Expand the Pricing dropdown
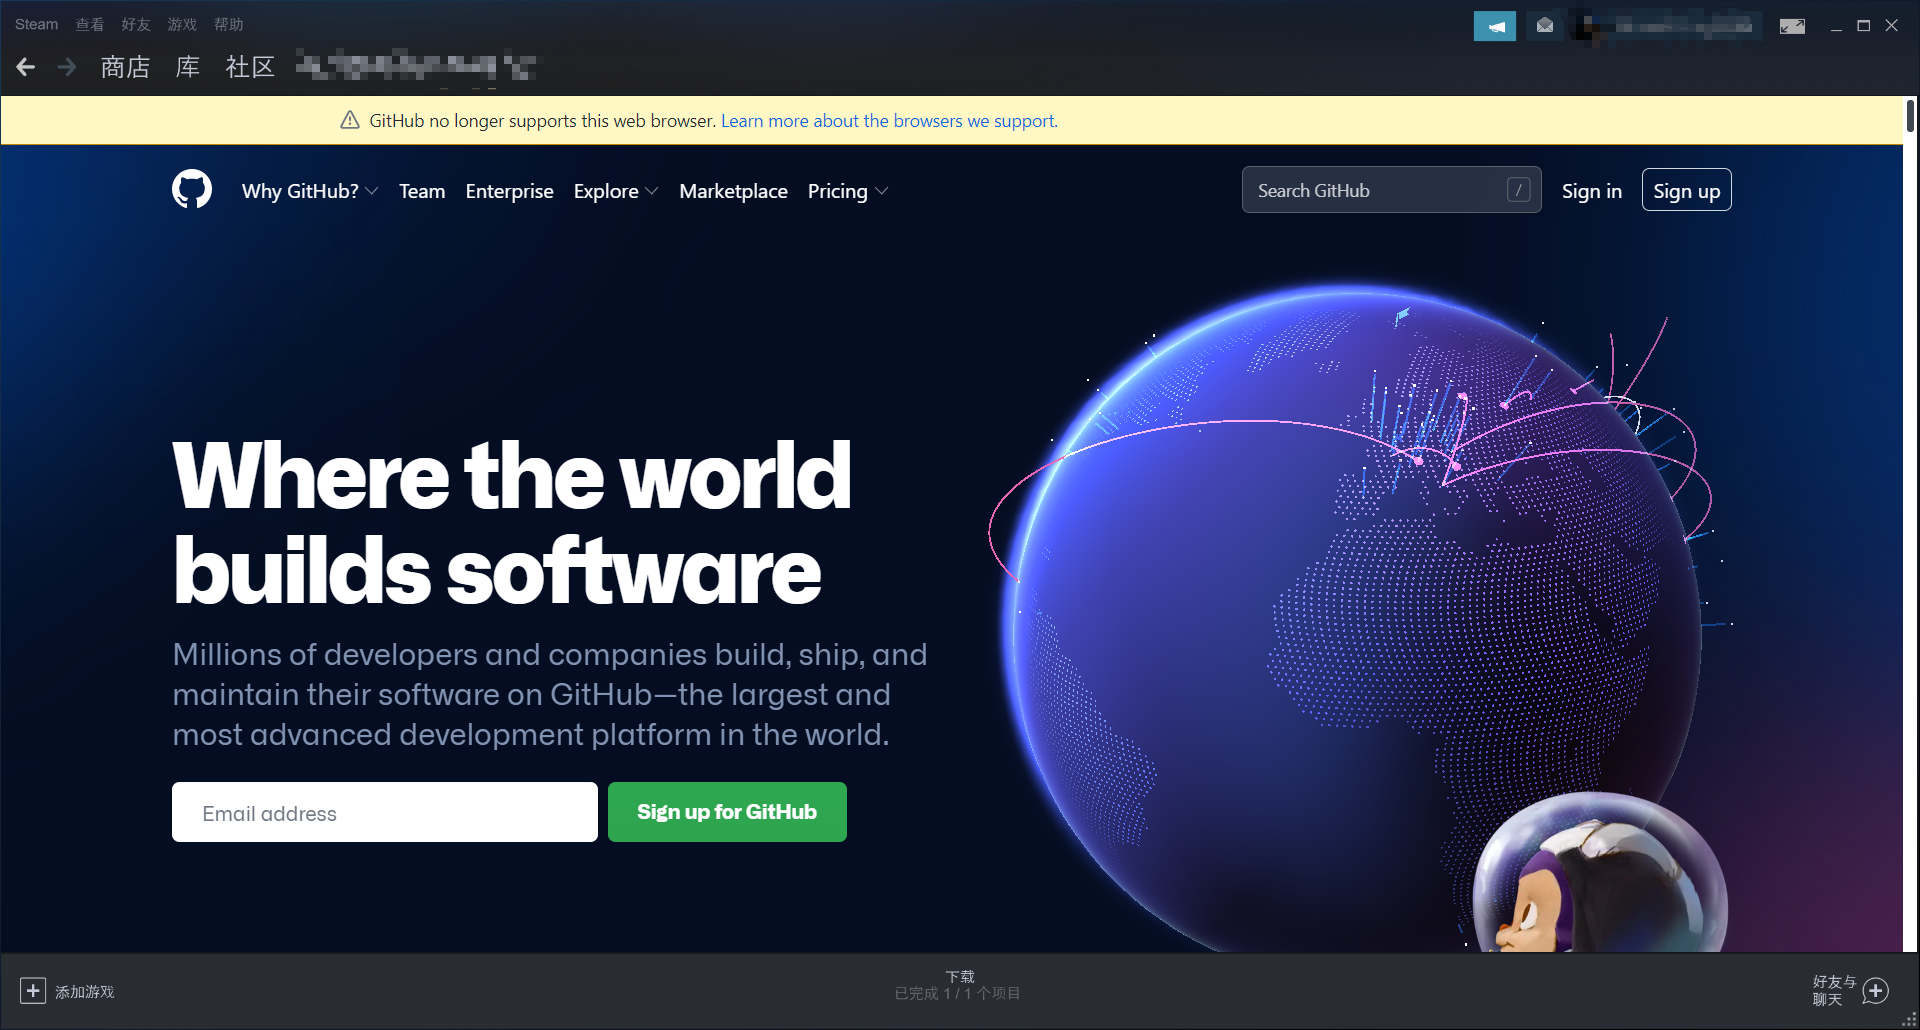This screenshot has width=1920, height=1030. (846, 191)
